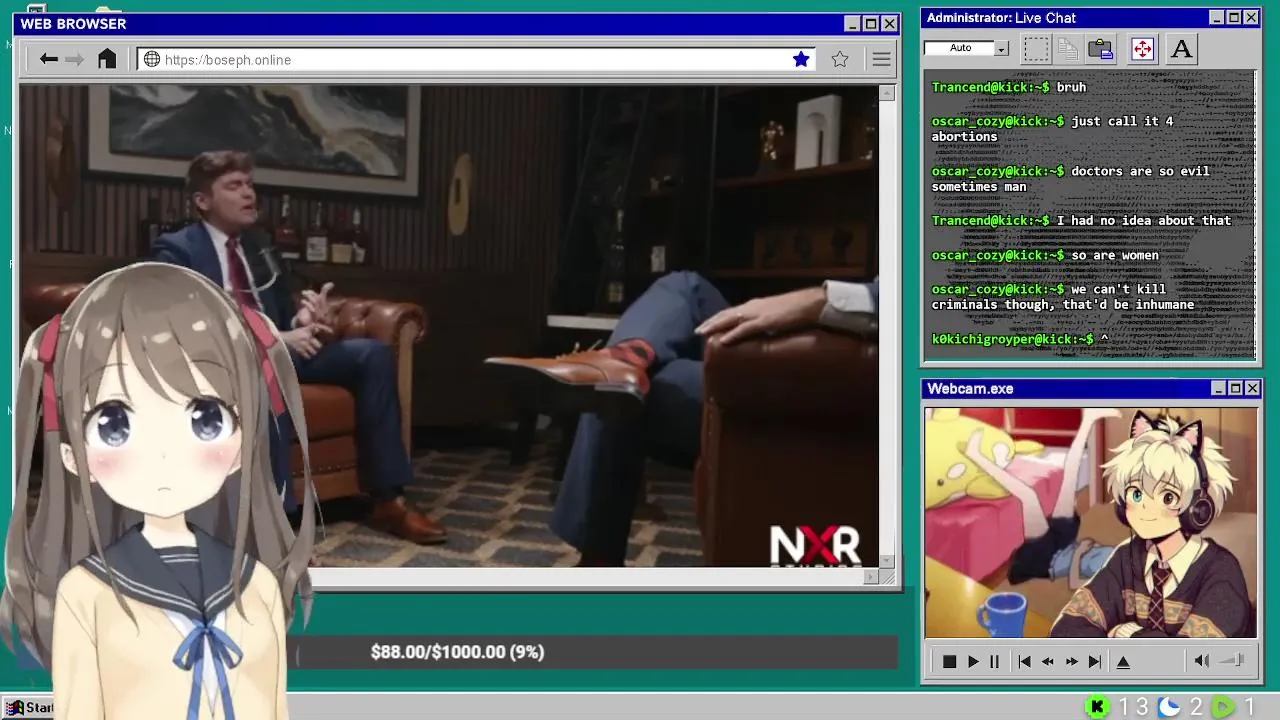
Task: Click the green Rumble play icon in taskbar
Action: [x=1223, y=707]
